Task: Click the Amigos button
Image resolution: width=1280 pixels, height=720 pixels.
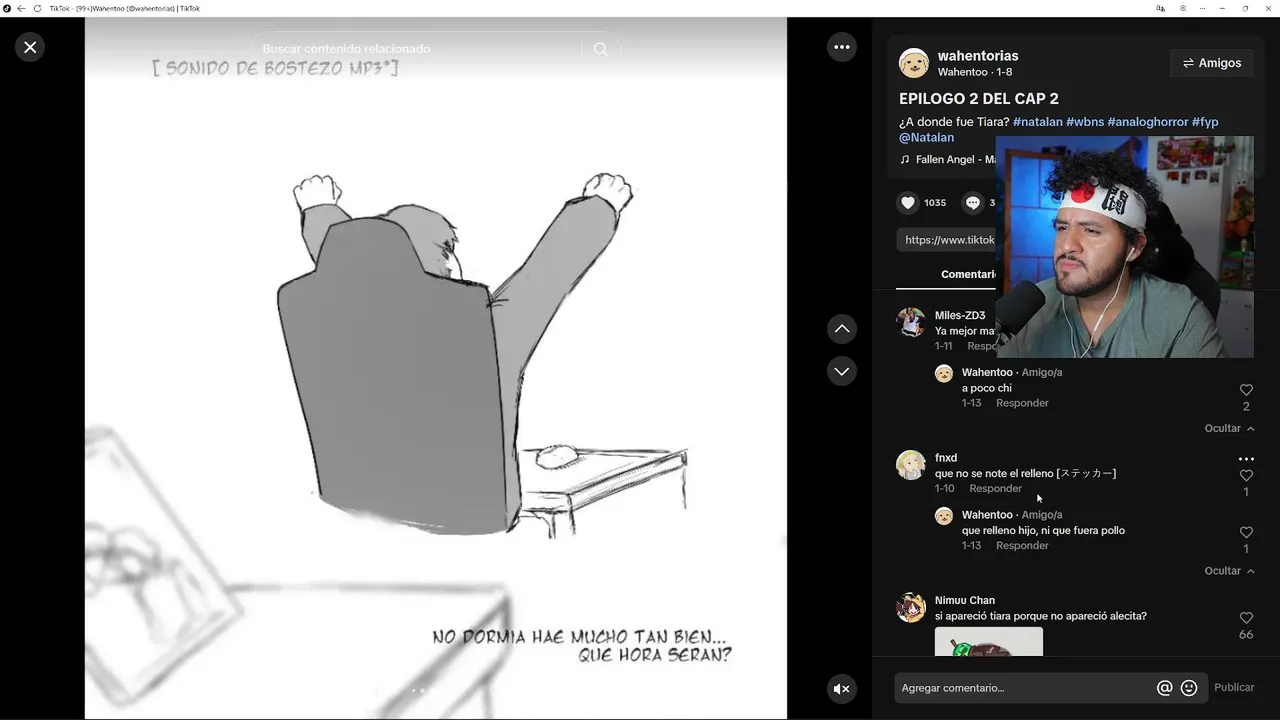Action: point(1211,63)
